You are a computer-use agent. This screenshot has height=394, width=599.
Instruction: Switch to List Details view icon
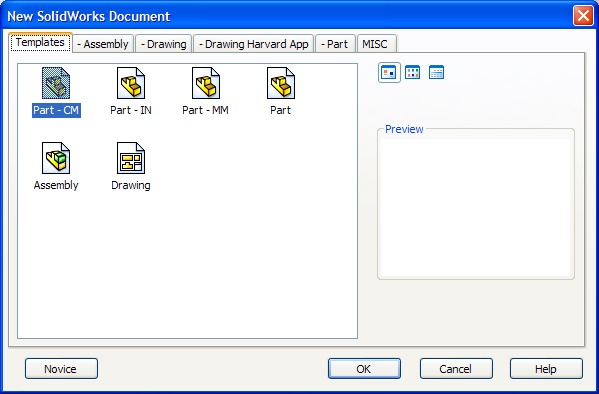(x=436, y=72)
